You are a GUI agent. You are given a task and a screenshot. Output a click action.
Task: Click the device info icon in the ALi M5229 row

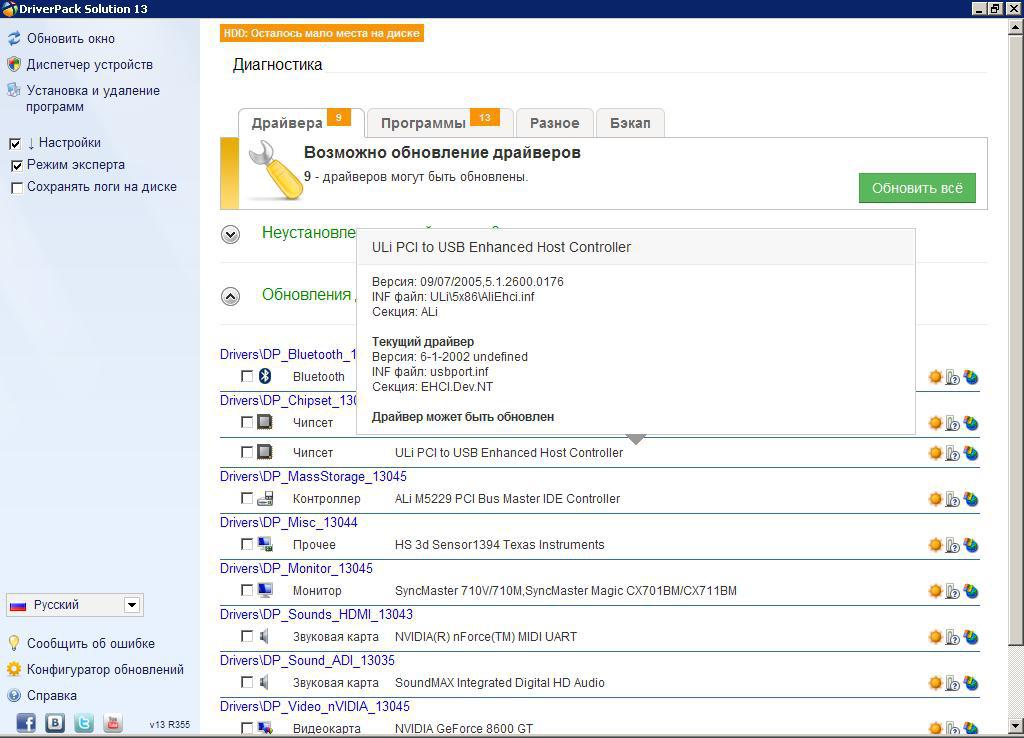(x=953, y=500)
